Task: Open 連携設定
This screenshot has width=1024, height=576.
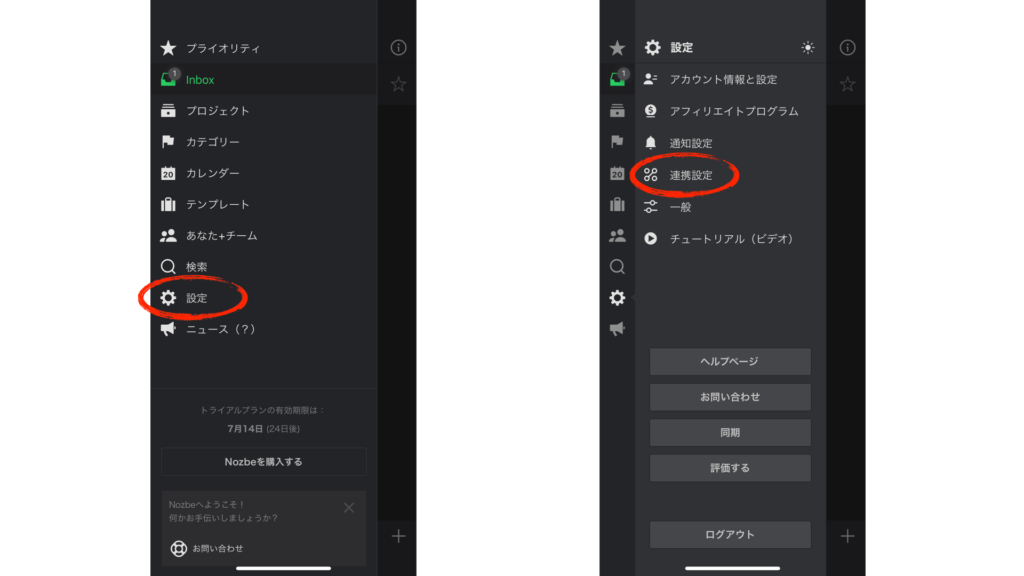Action: click(730, 175)
